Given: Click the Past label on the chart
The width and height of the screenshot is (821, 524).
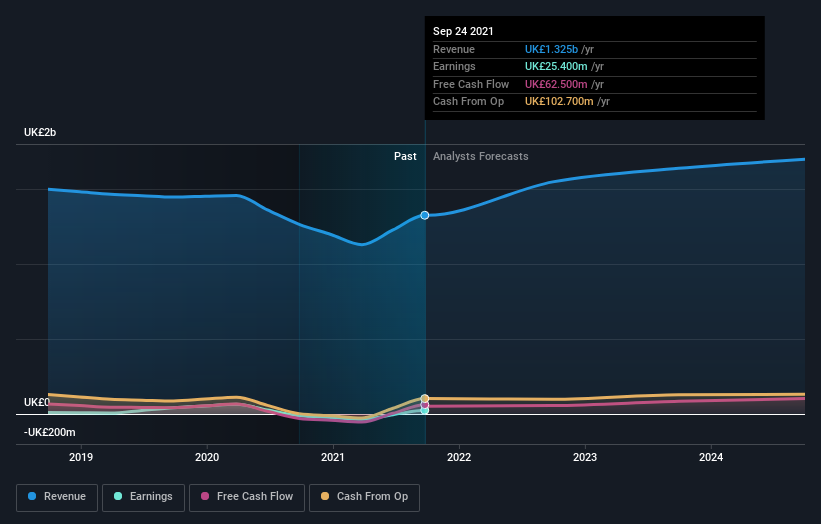Looking at the screenshot, I should [x=405, y=157].
